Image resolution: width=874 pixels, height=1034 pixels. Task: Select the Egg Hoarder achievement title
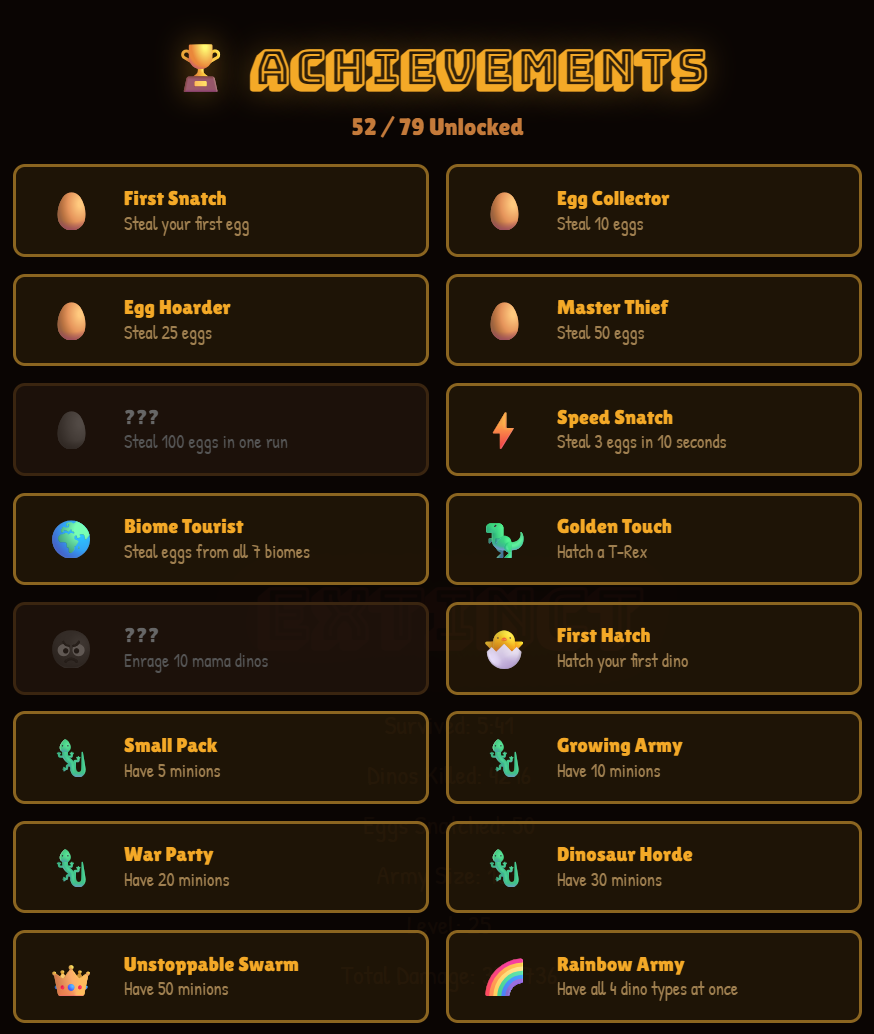point(177,307)
